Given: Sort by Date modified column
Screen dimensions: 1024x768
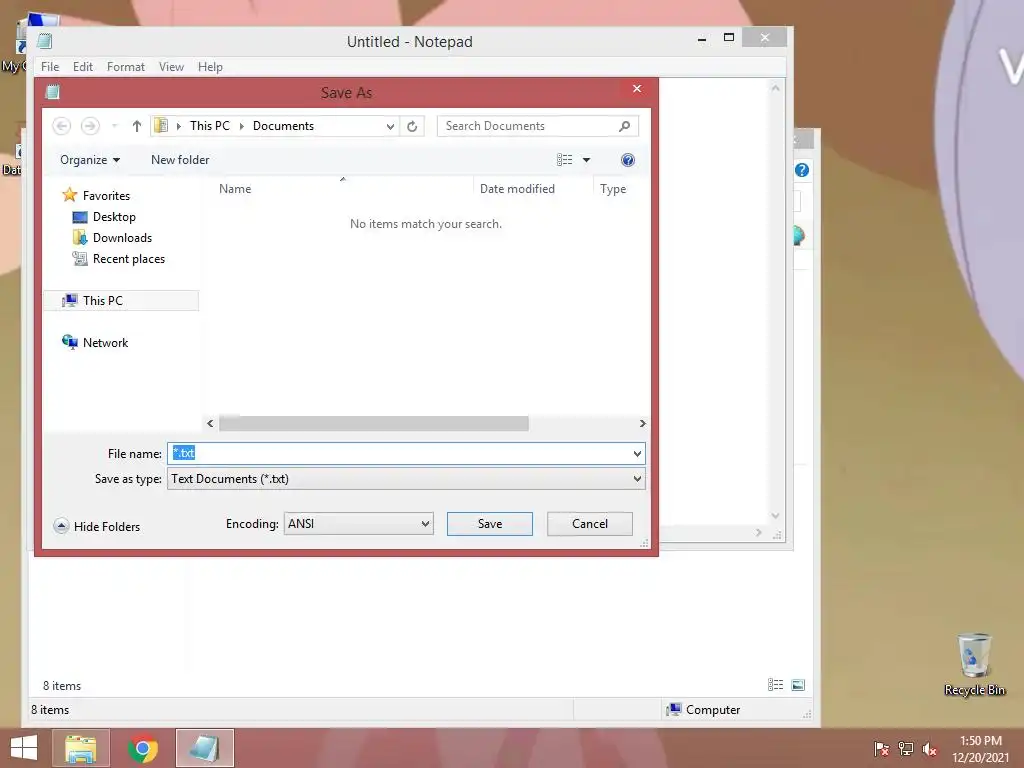Looking at the screenshot, I should coord(517,189).
